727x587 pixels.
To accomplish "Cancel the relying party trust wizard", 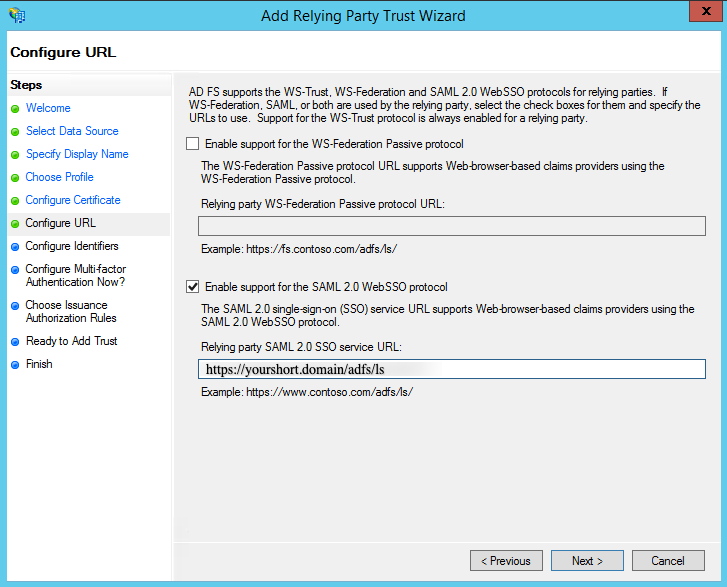I will [668, 561].
